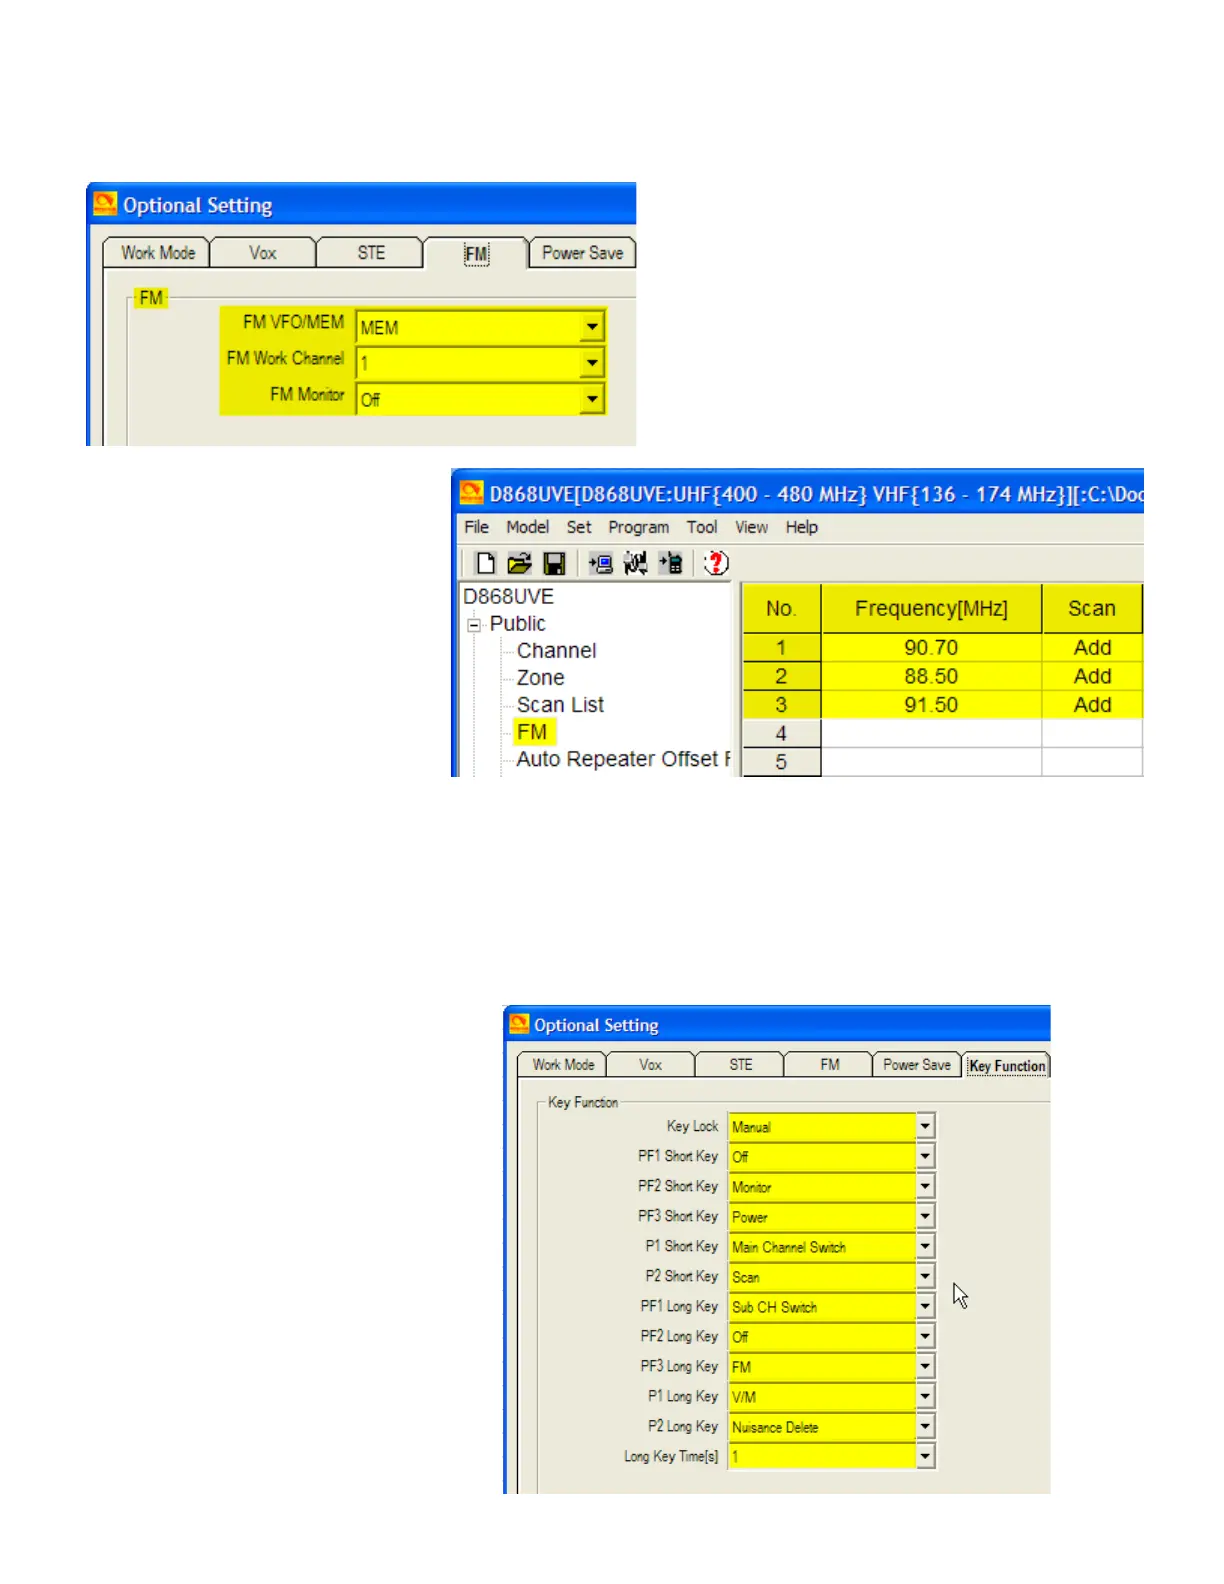
Task: Select Zone in the tree
Action: point(540,678)
